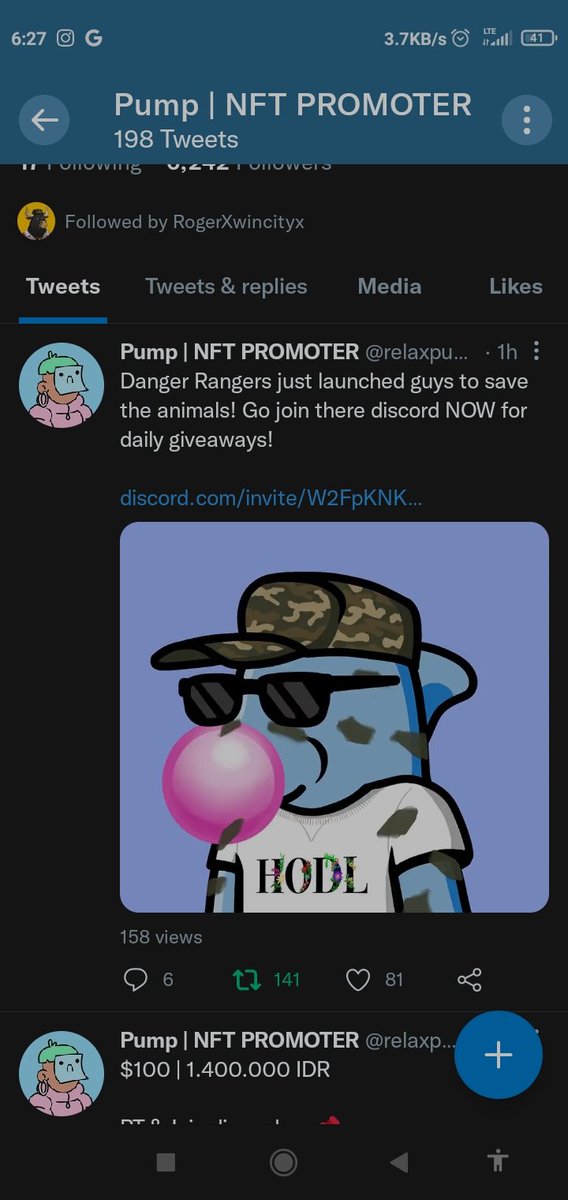The height and width of the screenshot is (1200, 568).
Task: Tap the Android recent apps square button
Action: coord(167,1162)
